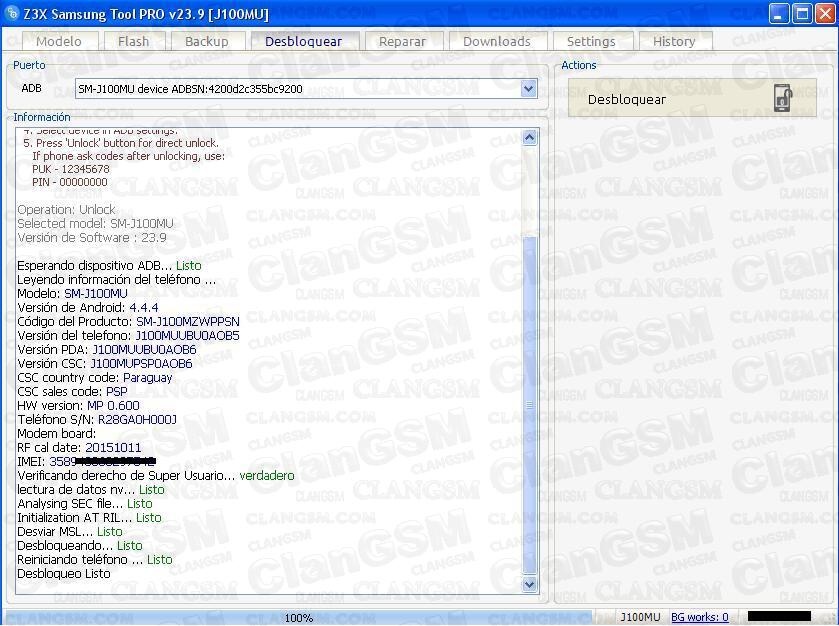
Task: Click the 'Teléfono S/N: R28GA0H000J' line
Action: 97,419
